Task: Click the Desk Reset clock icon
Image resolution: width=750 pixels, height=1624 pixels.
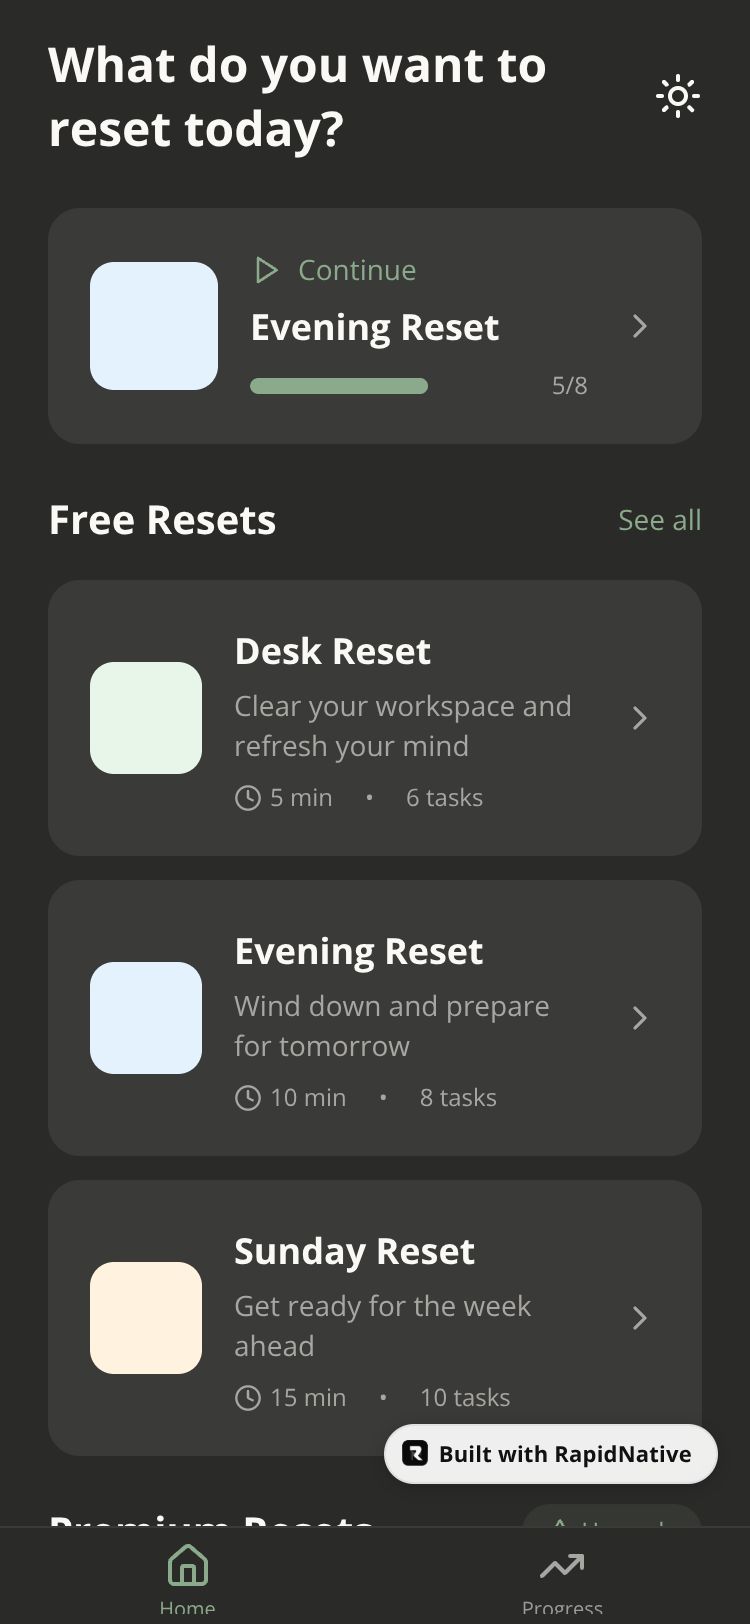Action: pos(247,798)
